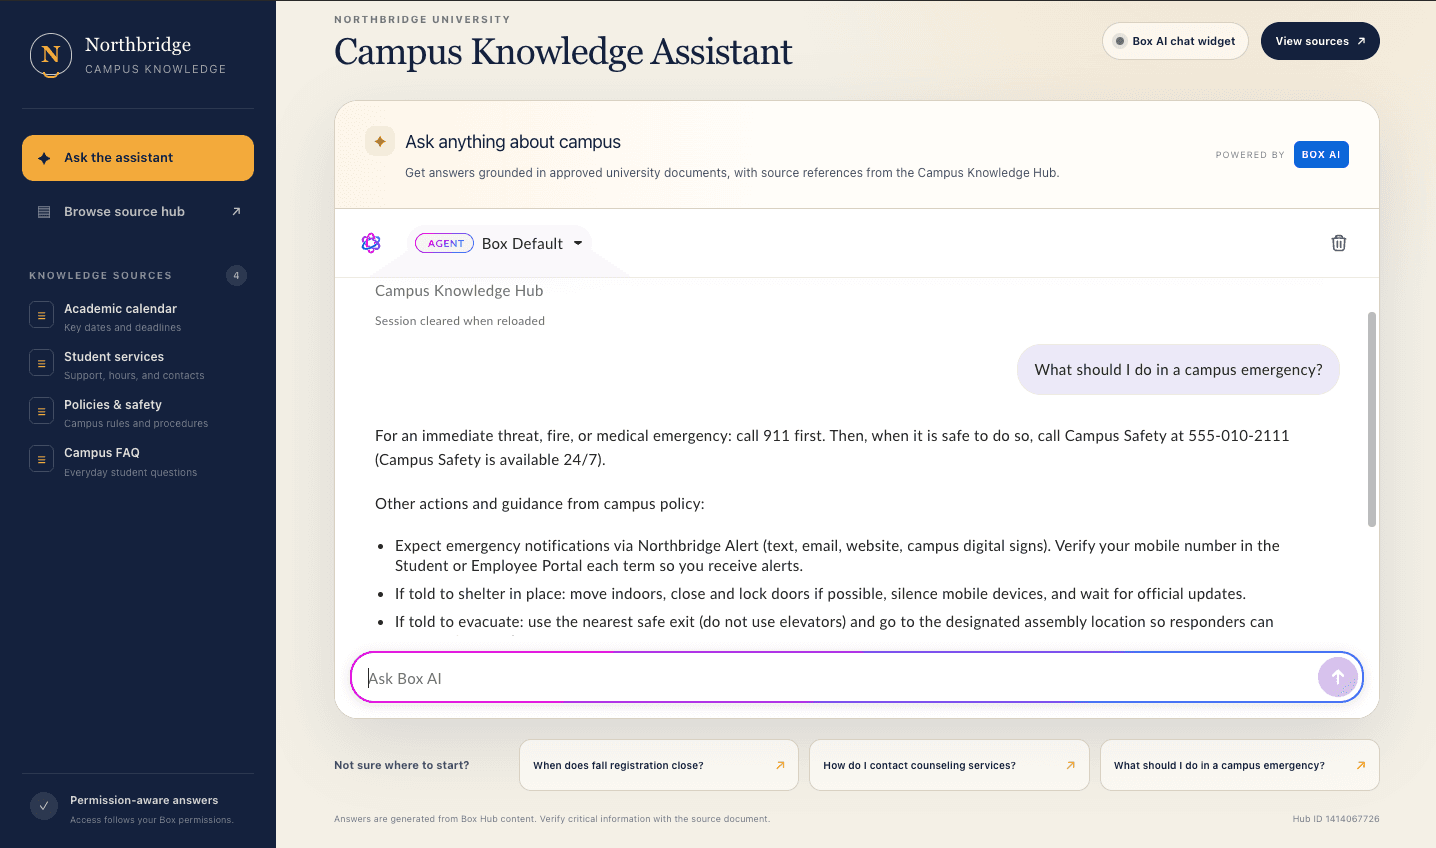Click the Everyday student questions subtitle
This screenshot has height=848, width=1436.
[x=131, y=473]
